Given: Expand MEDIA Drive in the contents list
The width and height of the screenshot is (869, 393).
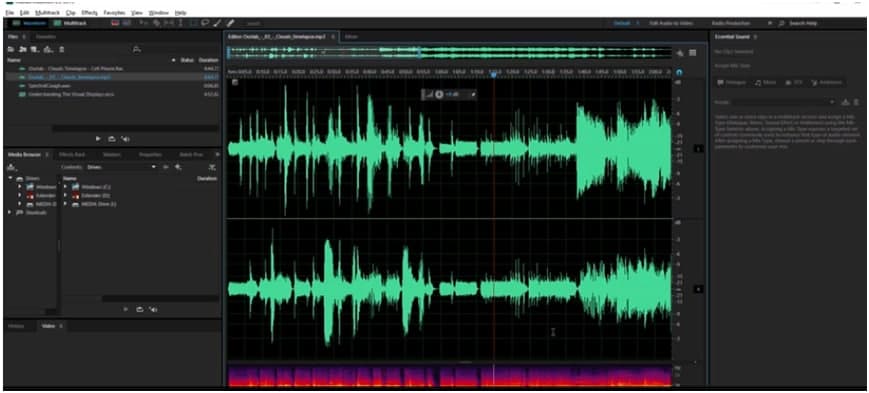Looking at the screenshot, I should 65,205.
